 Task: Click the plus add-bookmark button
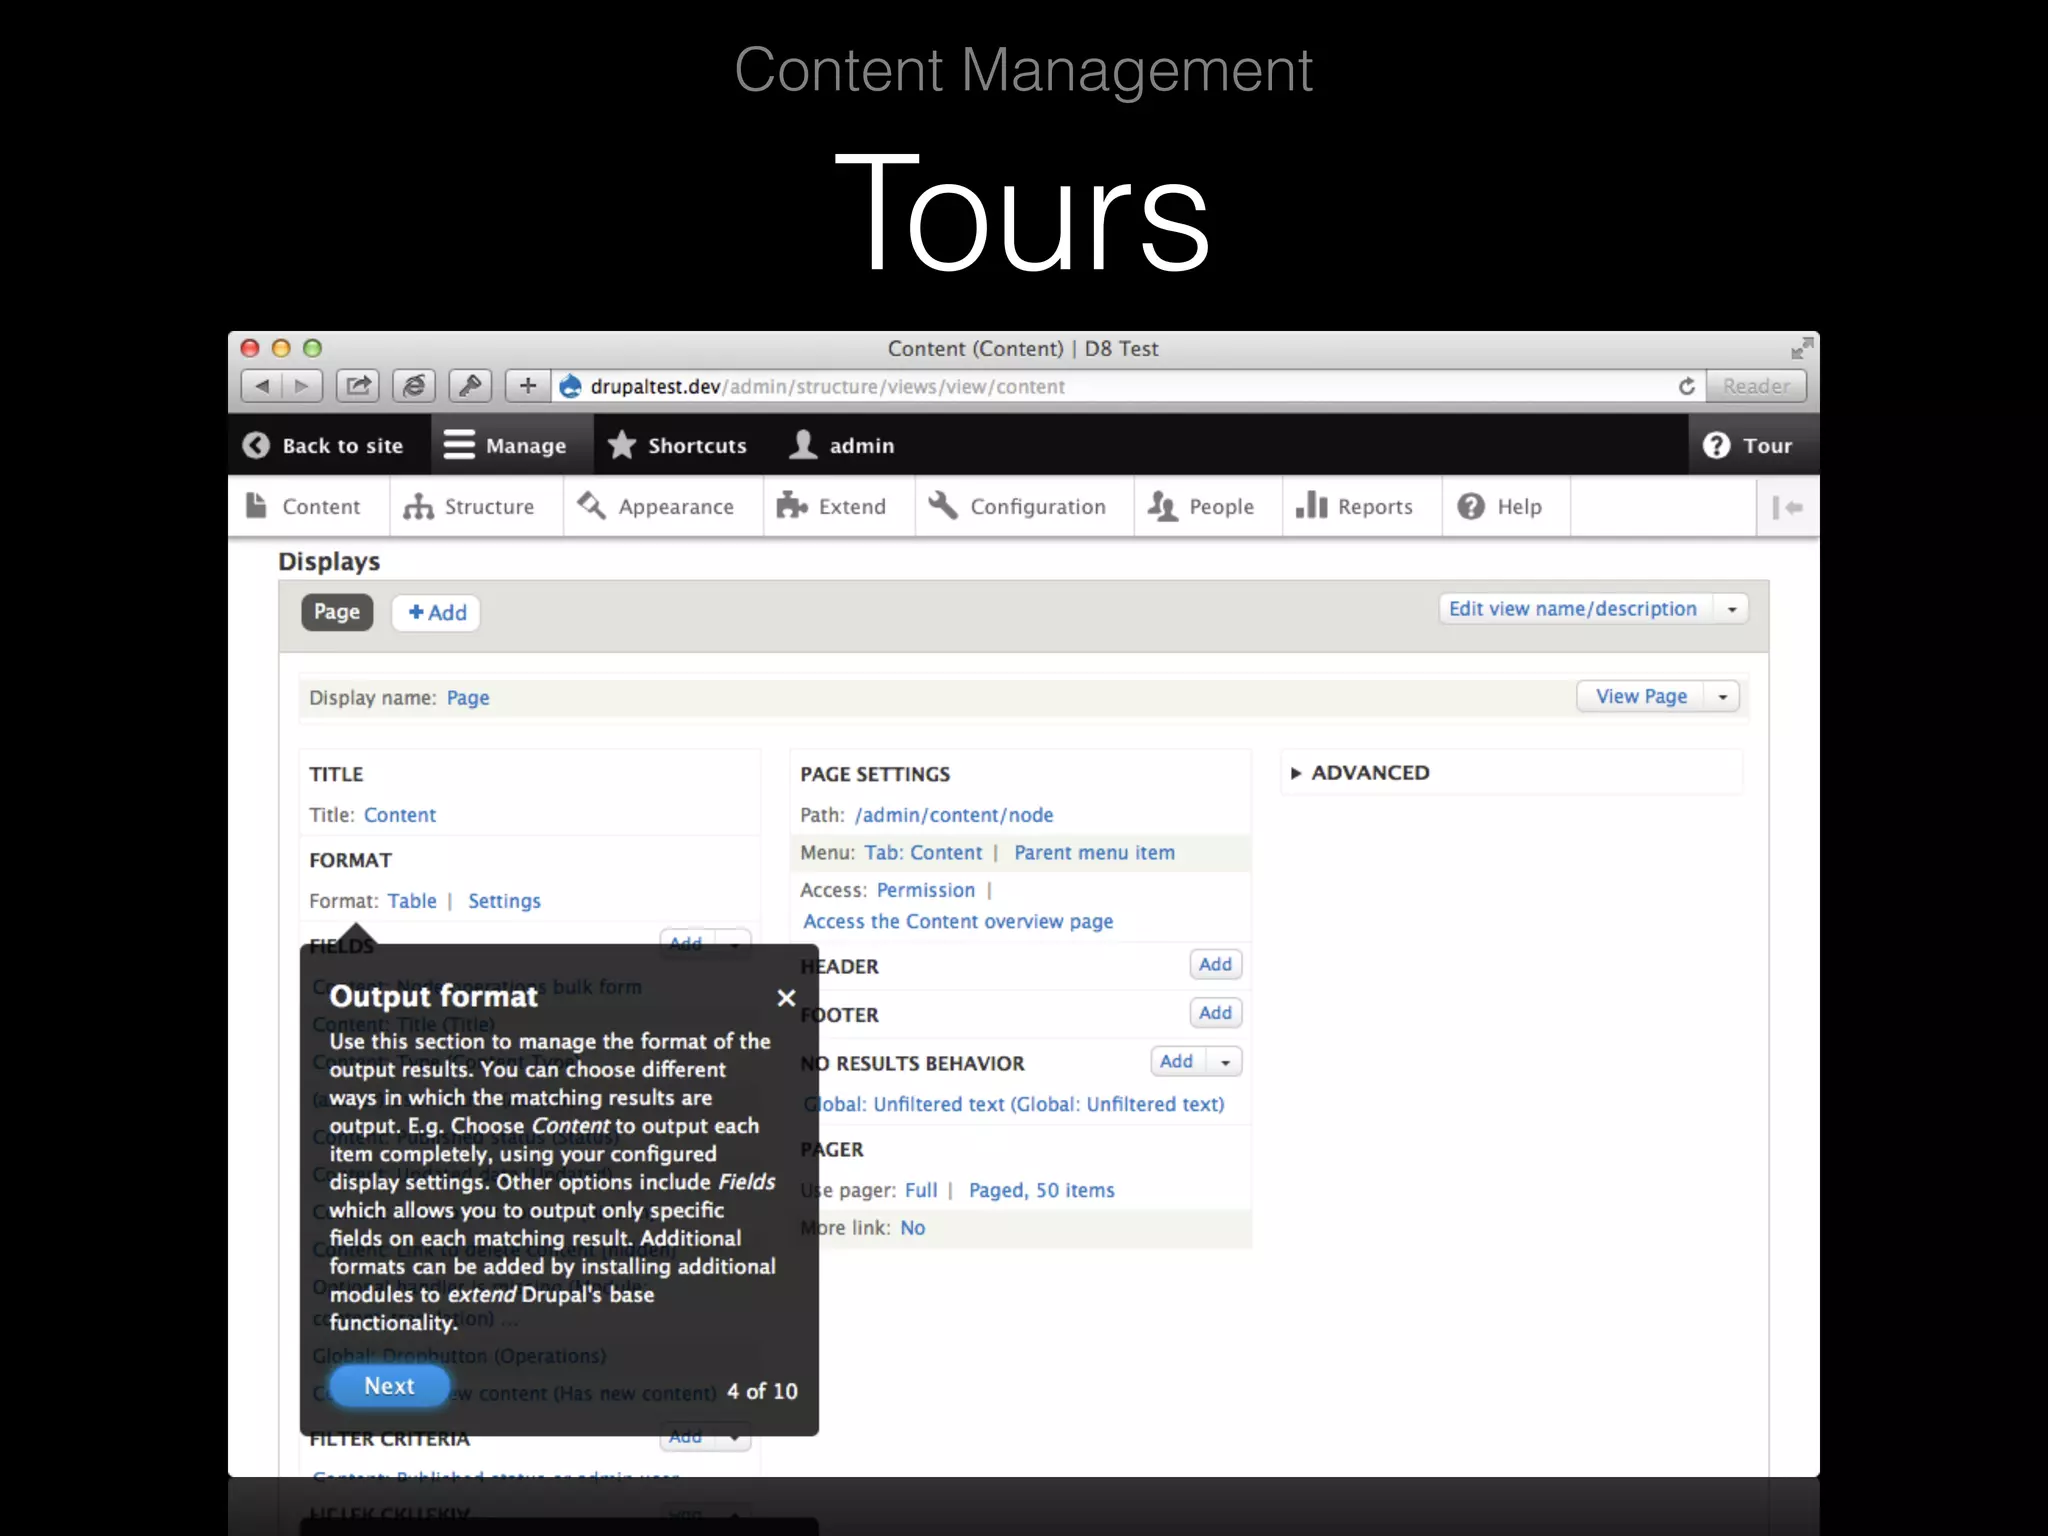(x=528, y=386)
